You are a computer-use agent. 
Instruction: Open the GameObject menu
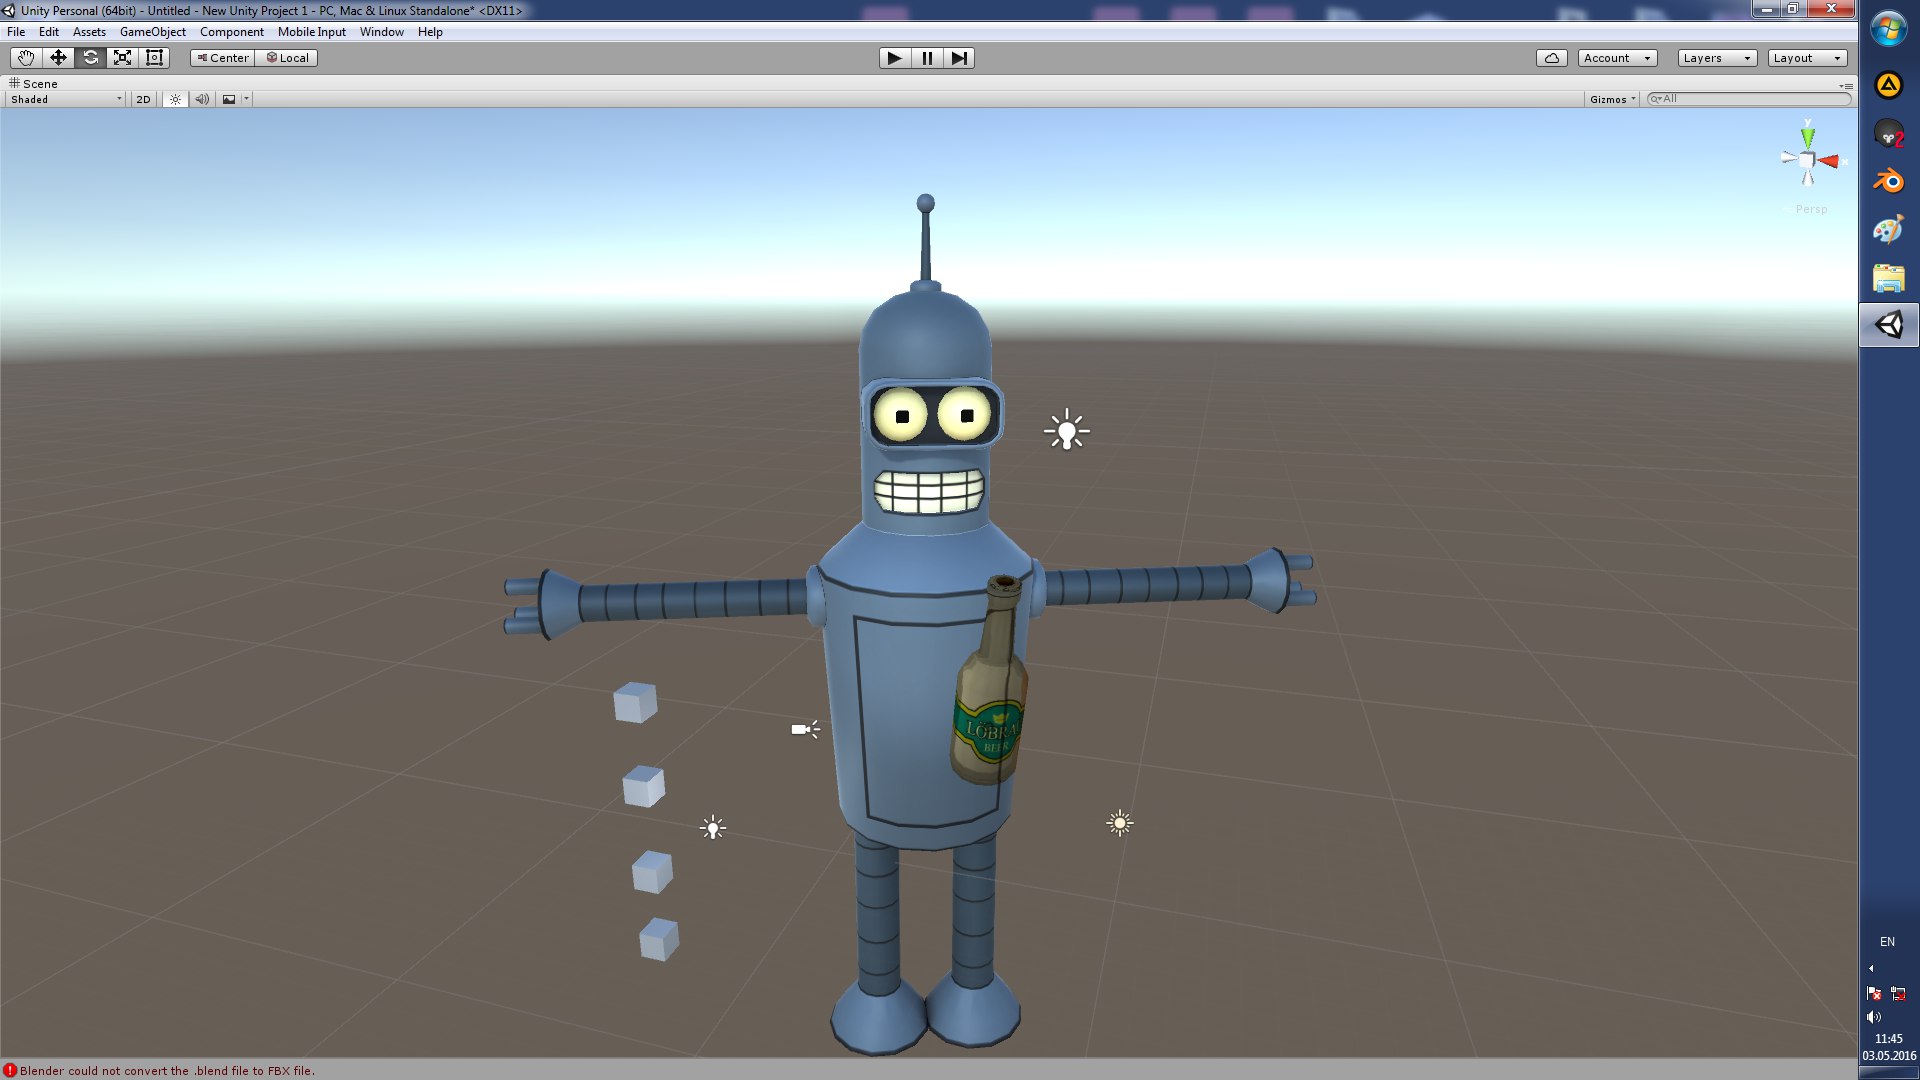(x=153, y=32)
